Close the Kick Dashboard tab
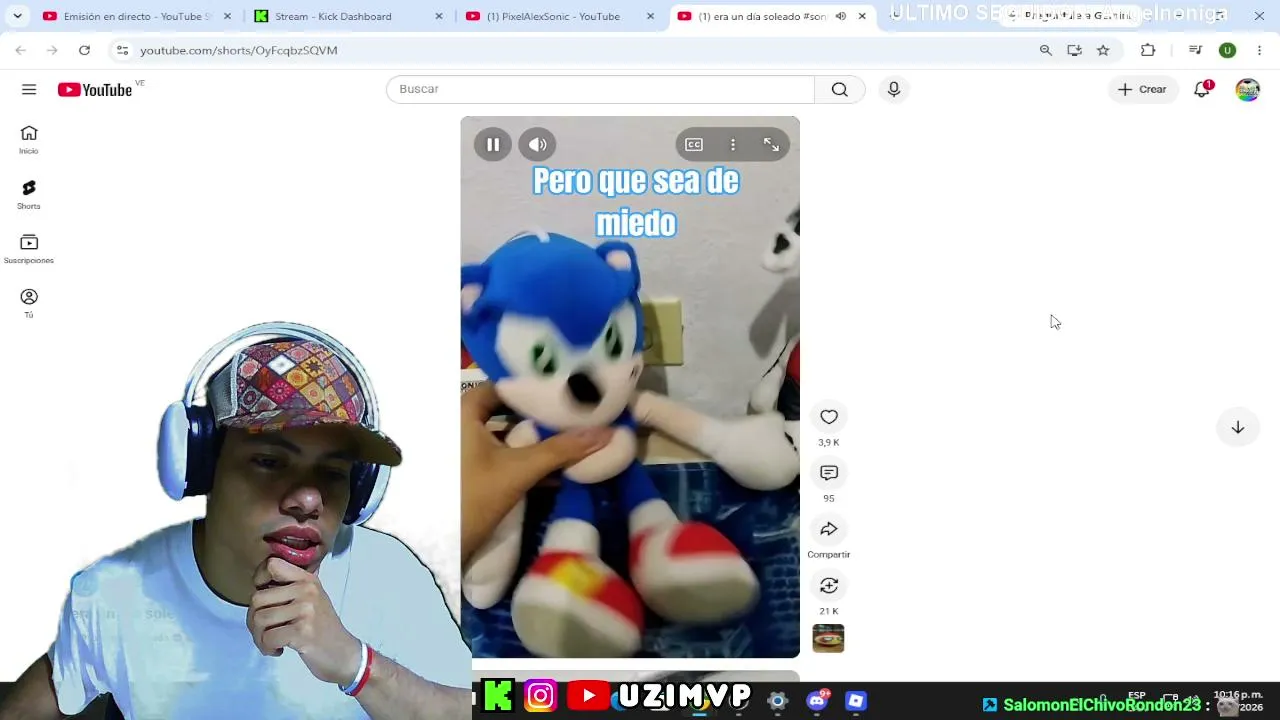This screenshot has width=1280, height=720. 439,16
